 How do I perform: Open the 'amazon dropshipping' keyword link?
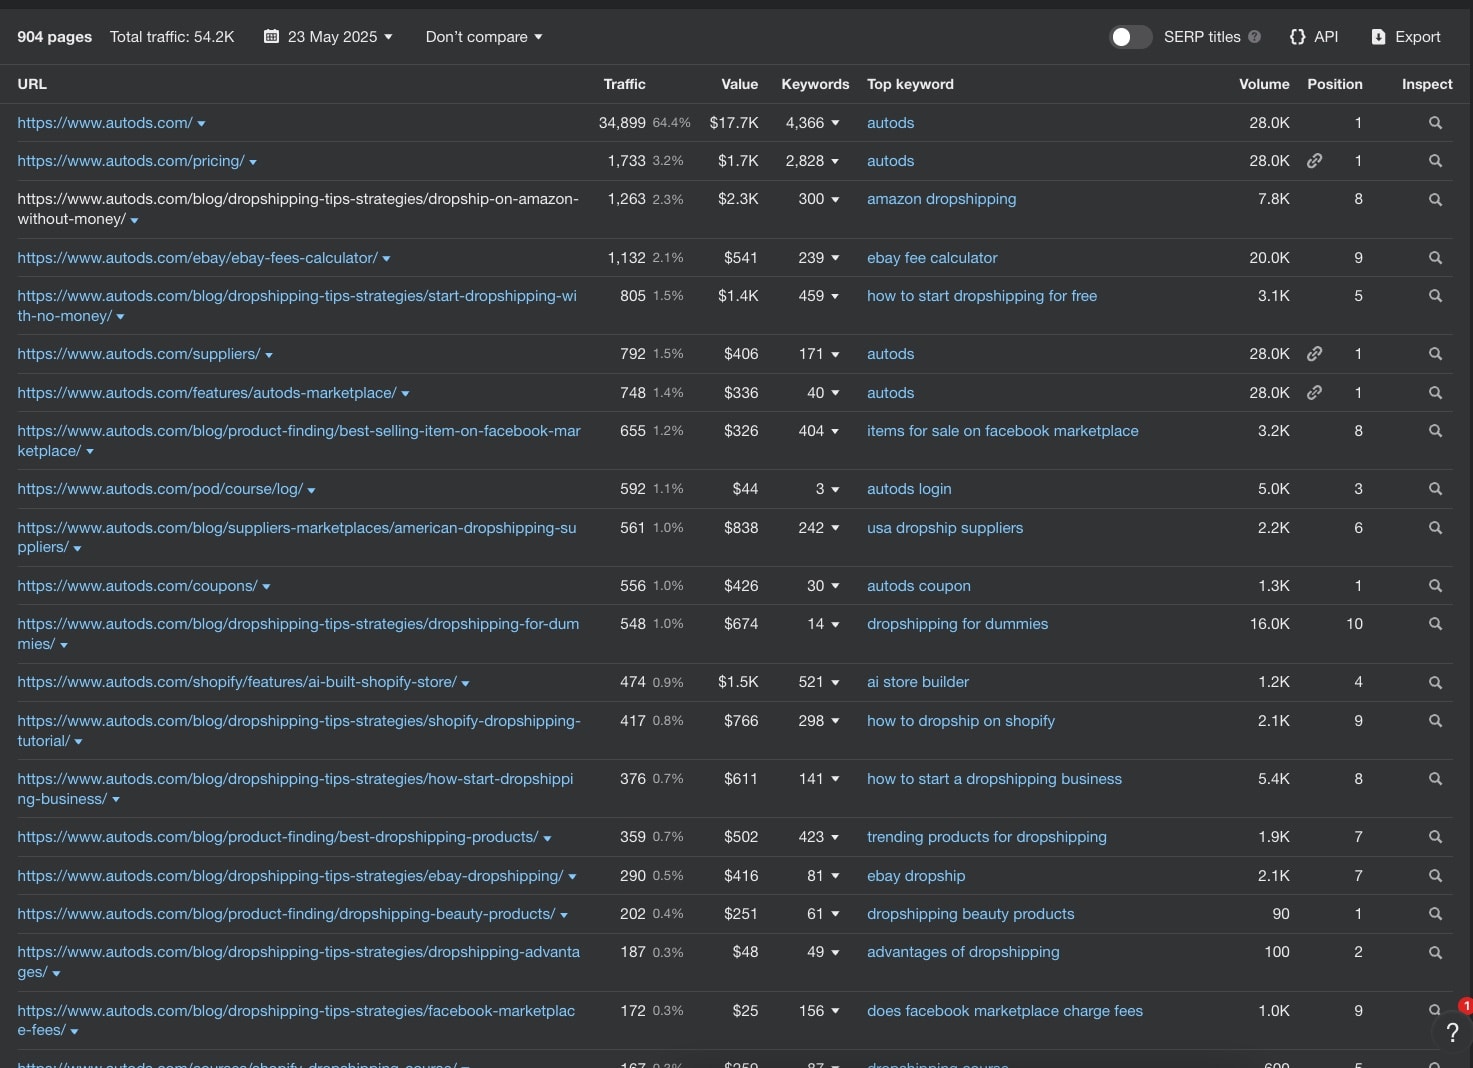[941, 199]
